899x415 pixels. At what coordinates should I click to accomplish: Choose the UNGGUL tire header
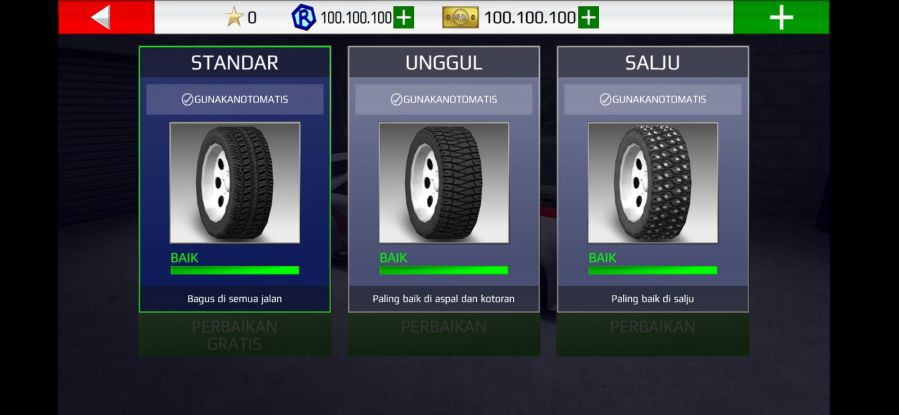(x=444, y=62)
